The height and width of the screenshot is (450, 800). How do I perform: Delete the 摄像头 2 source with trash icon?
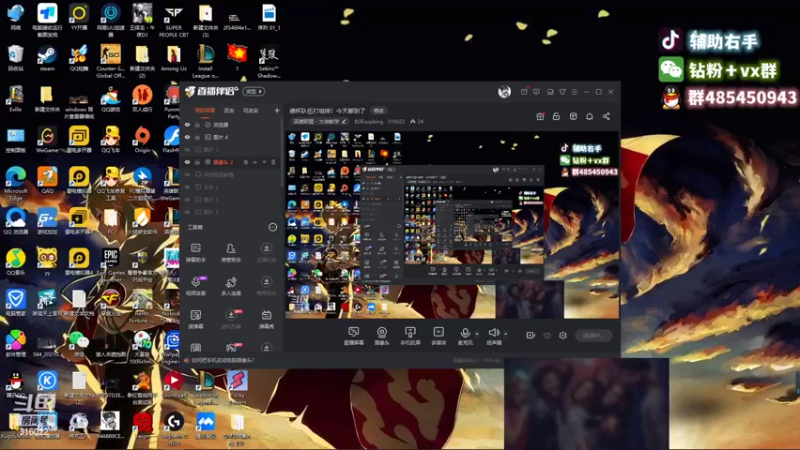click(x=273, y=162)
